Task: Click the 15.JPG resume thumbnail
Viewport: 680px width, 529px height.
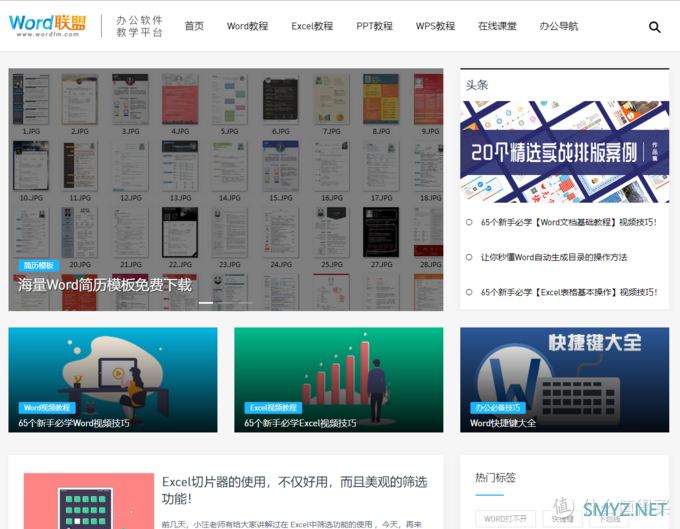Action: [281, 166]
